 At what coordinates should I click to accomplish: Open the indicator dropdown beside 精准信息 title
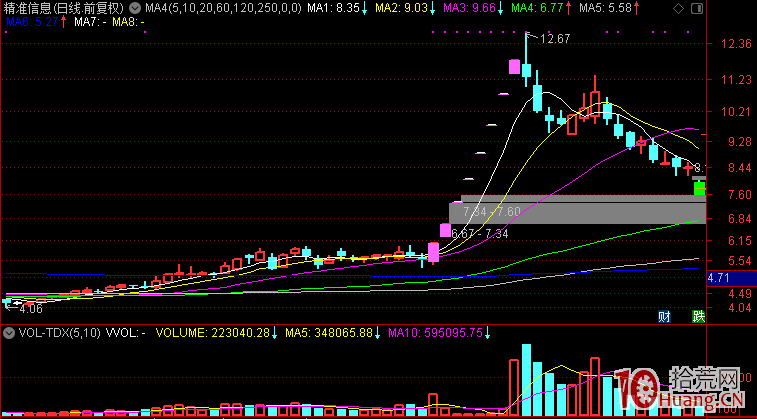(136, 8)
